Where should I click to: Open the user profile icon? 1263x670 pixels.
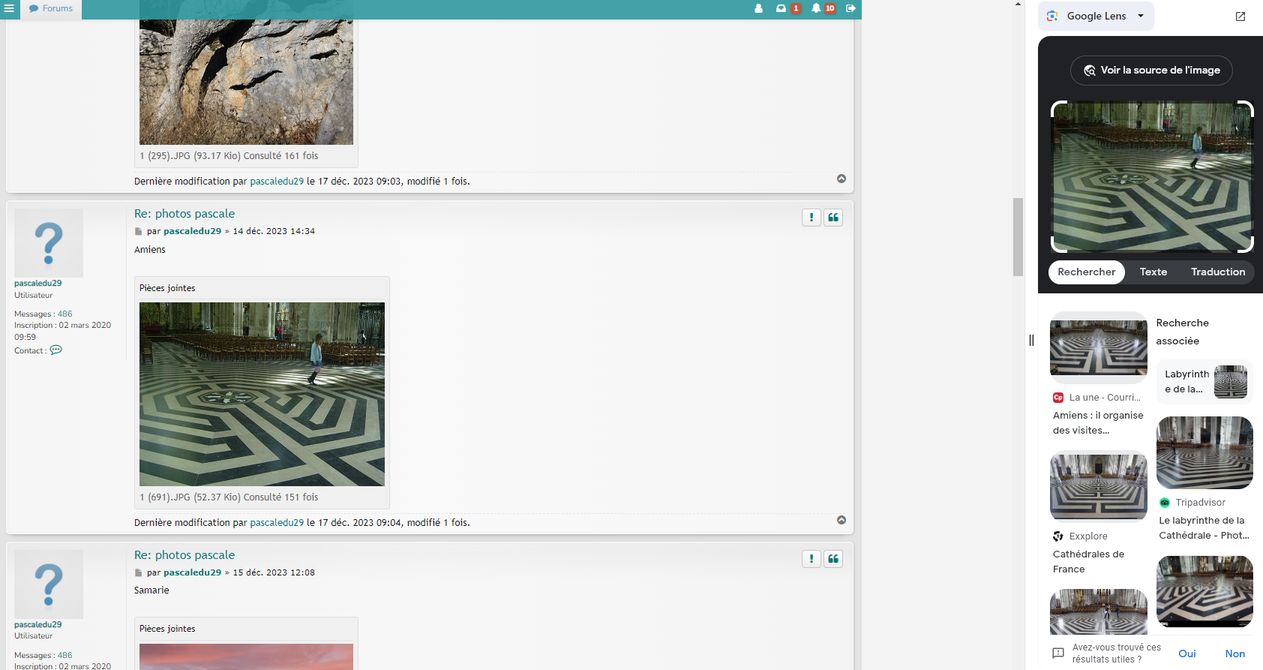(x=758, y=9)
